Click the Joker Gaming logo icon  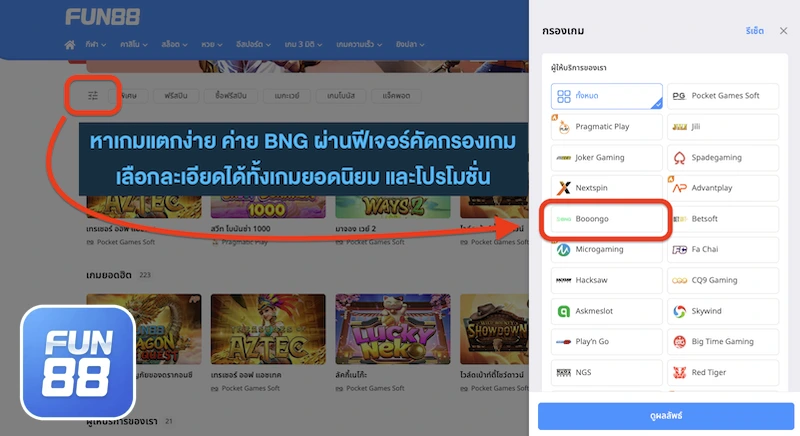[x=563, y=158]
